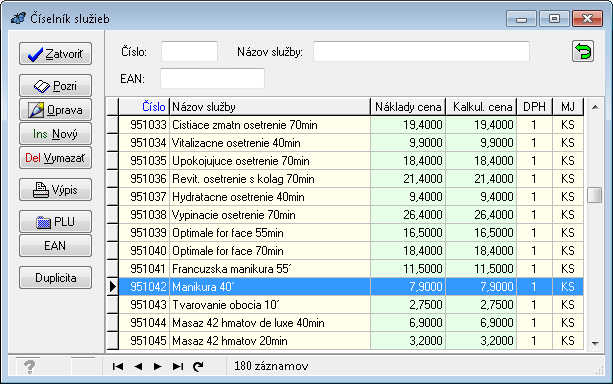Click the application icon in title bar
Screen dimensions: 613x384
click(x=18, y=18)
